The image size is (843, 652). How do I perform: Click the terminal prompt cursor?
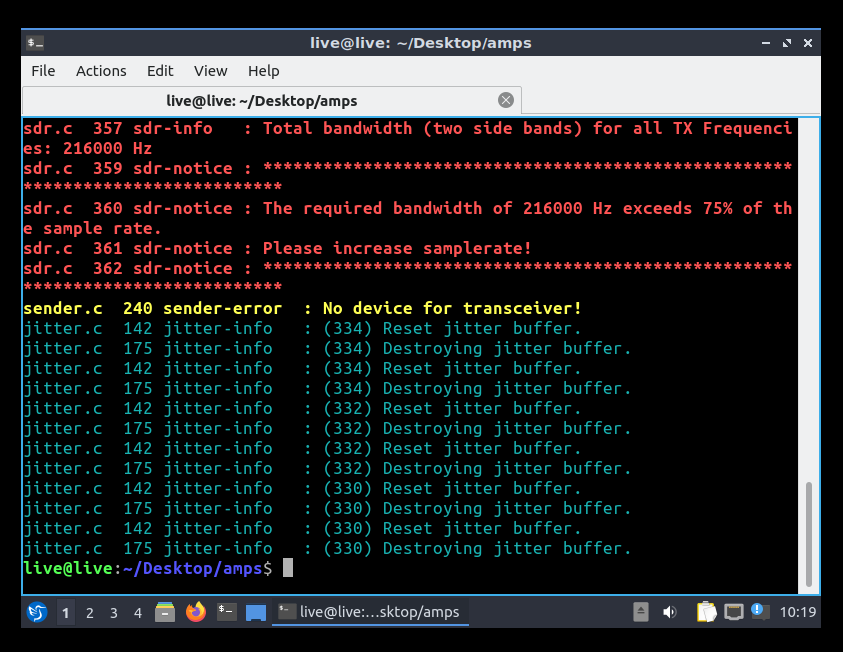click(288, 568)
